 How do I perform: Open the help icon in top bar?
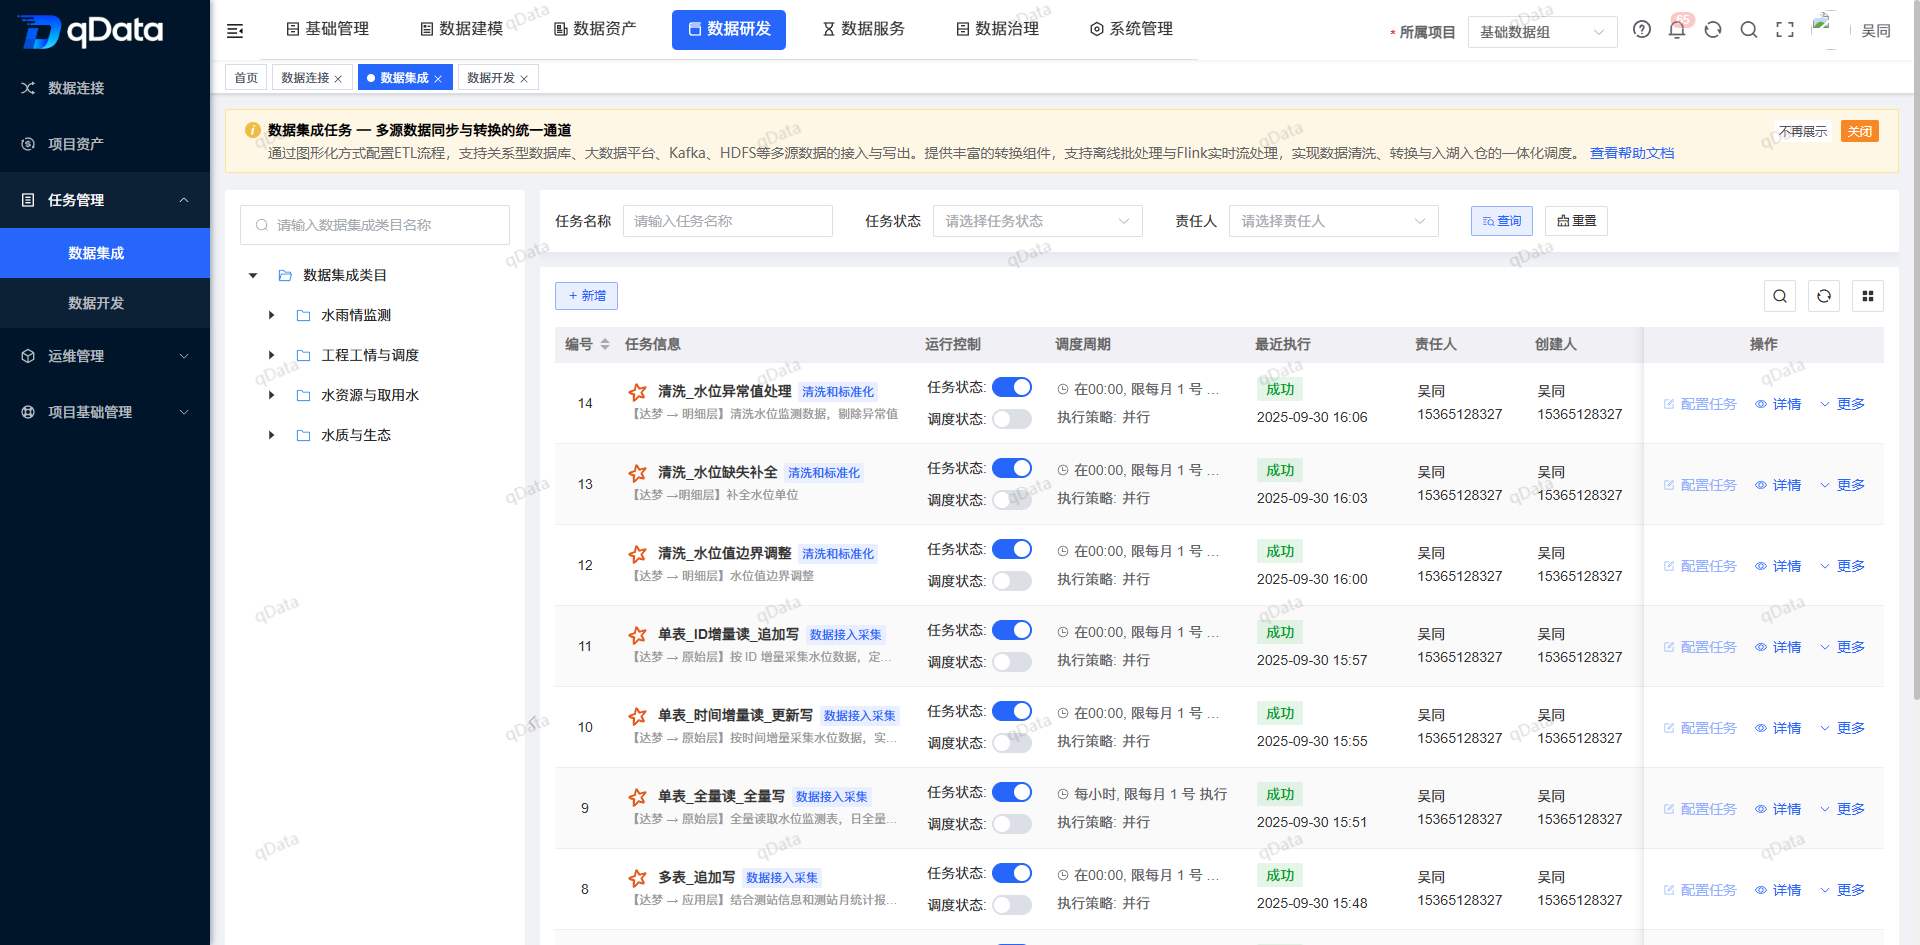tap(1641, 30)
